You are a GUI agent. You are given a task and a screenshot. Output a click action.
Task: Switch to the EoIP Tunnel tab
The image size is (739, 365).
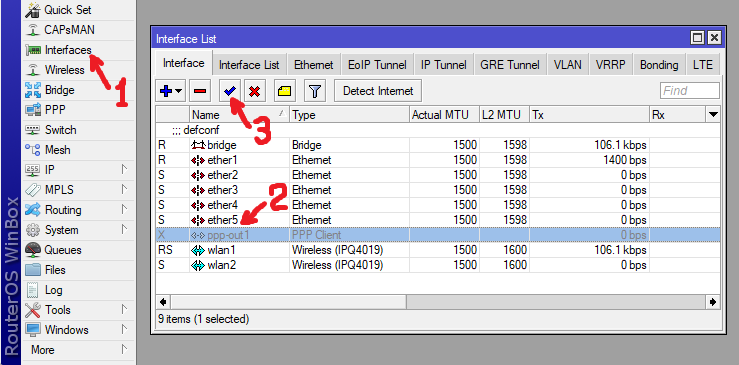pos(377,65)
